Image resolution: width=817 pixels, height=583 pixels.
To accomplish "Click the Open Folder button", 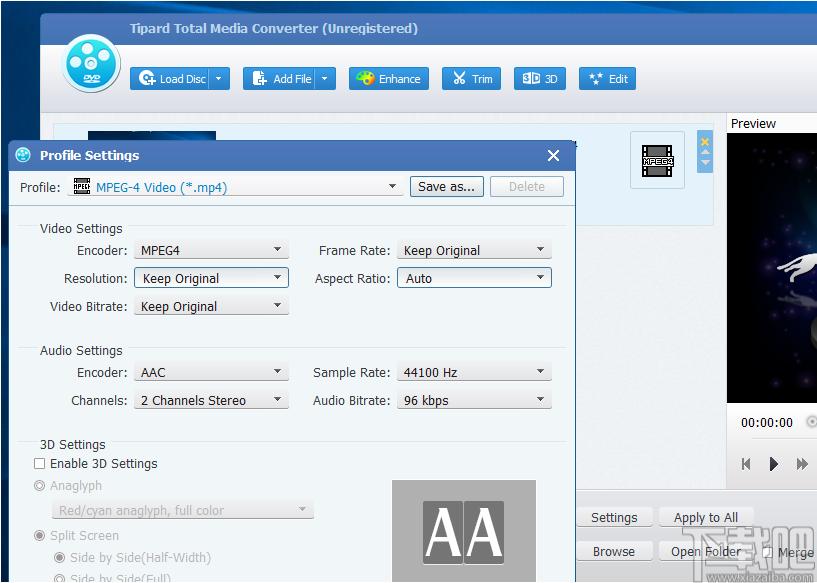I will (706, 551).
